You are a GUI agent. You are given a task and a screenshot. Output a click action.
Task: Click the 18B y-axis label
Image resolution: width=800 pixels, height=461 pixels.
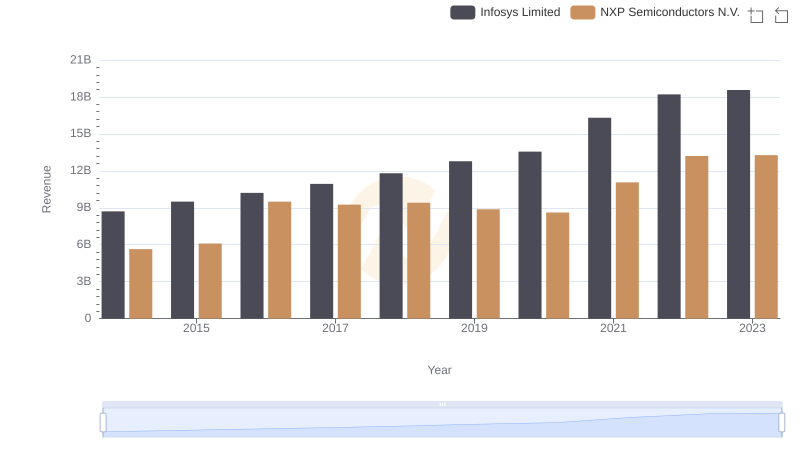pos(81,97)
